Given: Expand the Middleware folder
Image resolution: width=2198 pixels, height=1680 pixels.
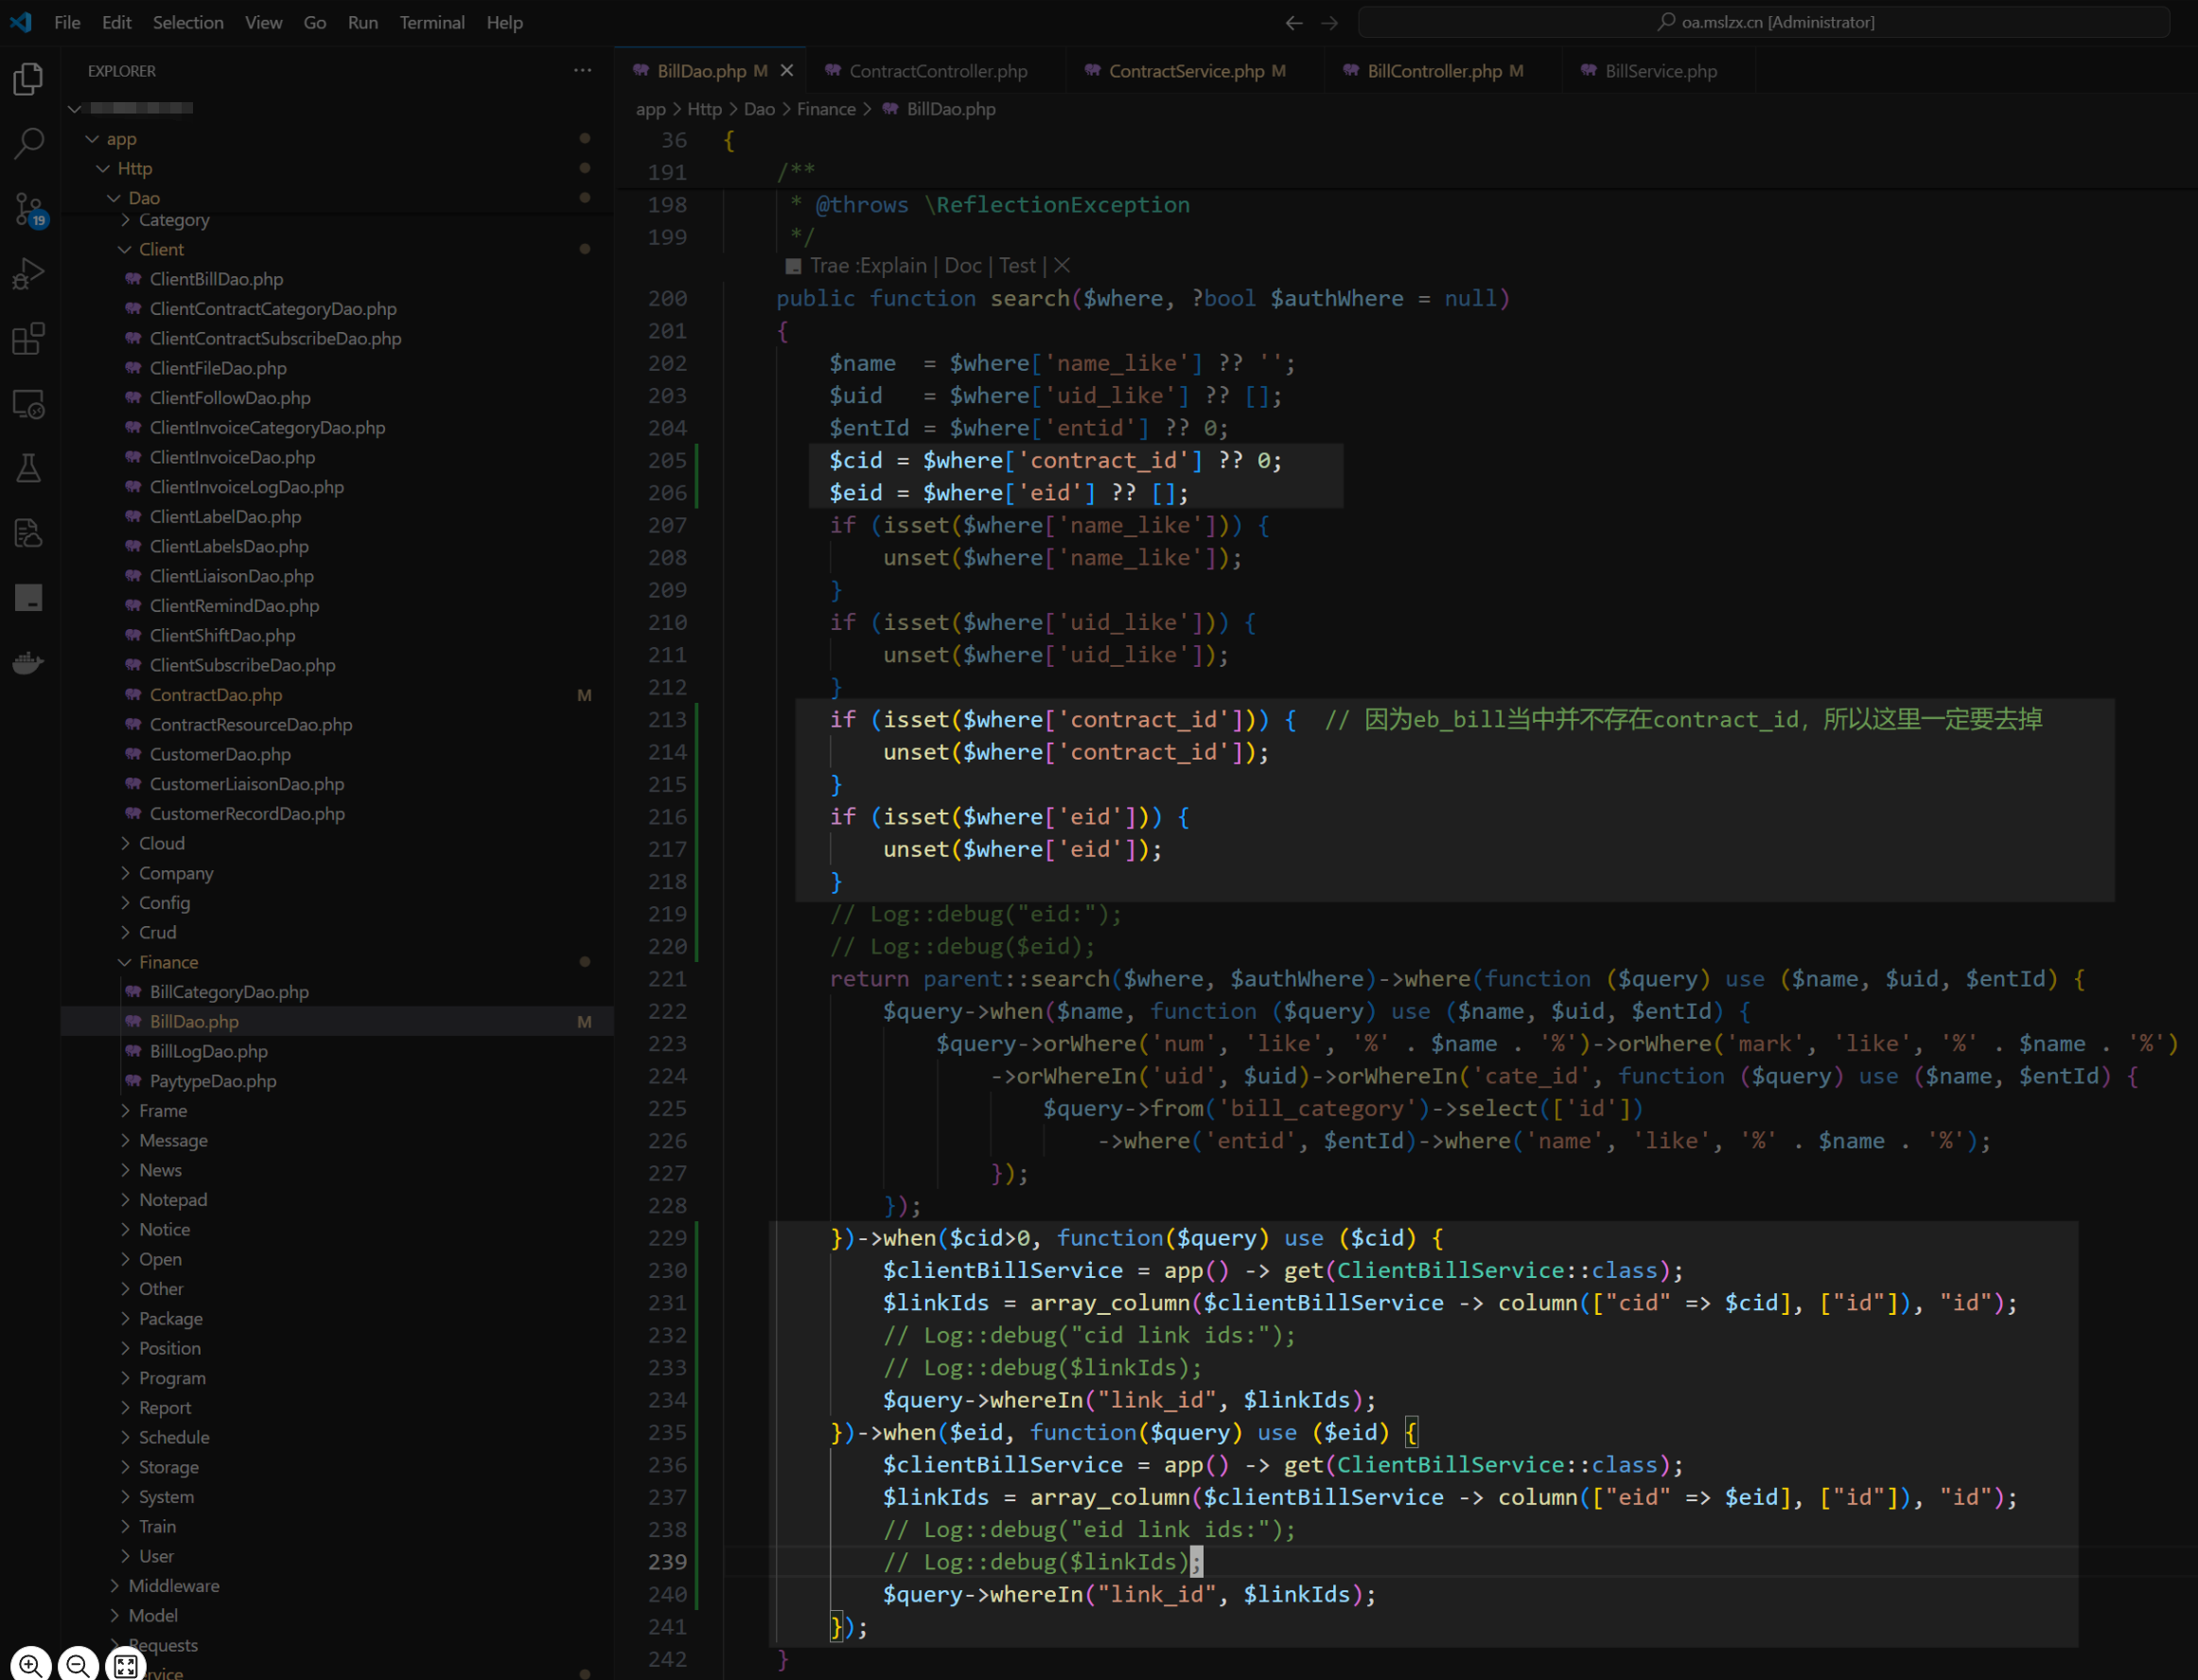Looking at the screenshot, I should click(x=114, y=1586).
